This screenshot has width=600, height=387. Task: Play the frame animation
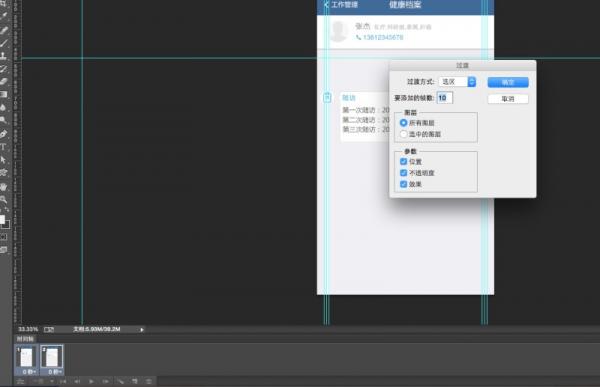91,381
